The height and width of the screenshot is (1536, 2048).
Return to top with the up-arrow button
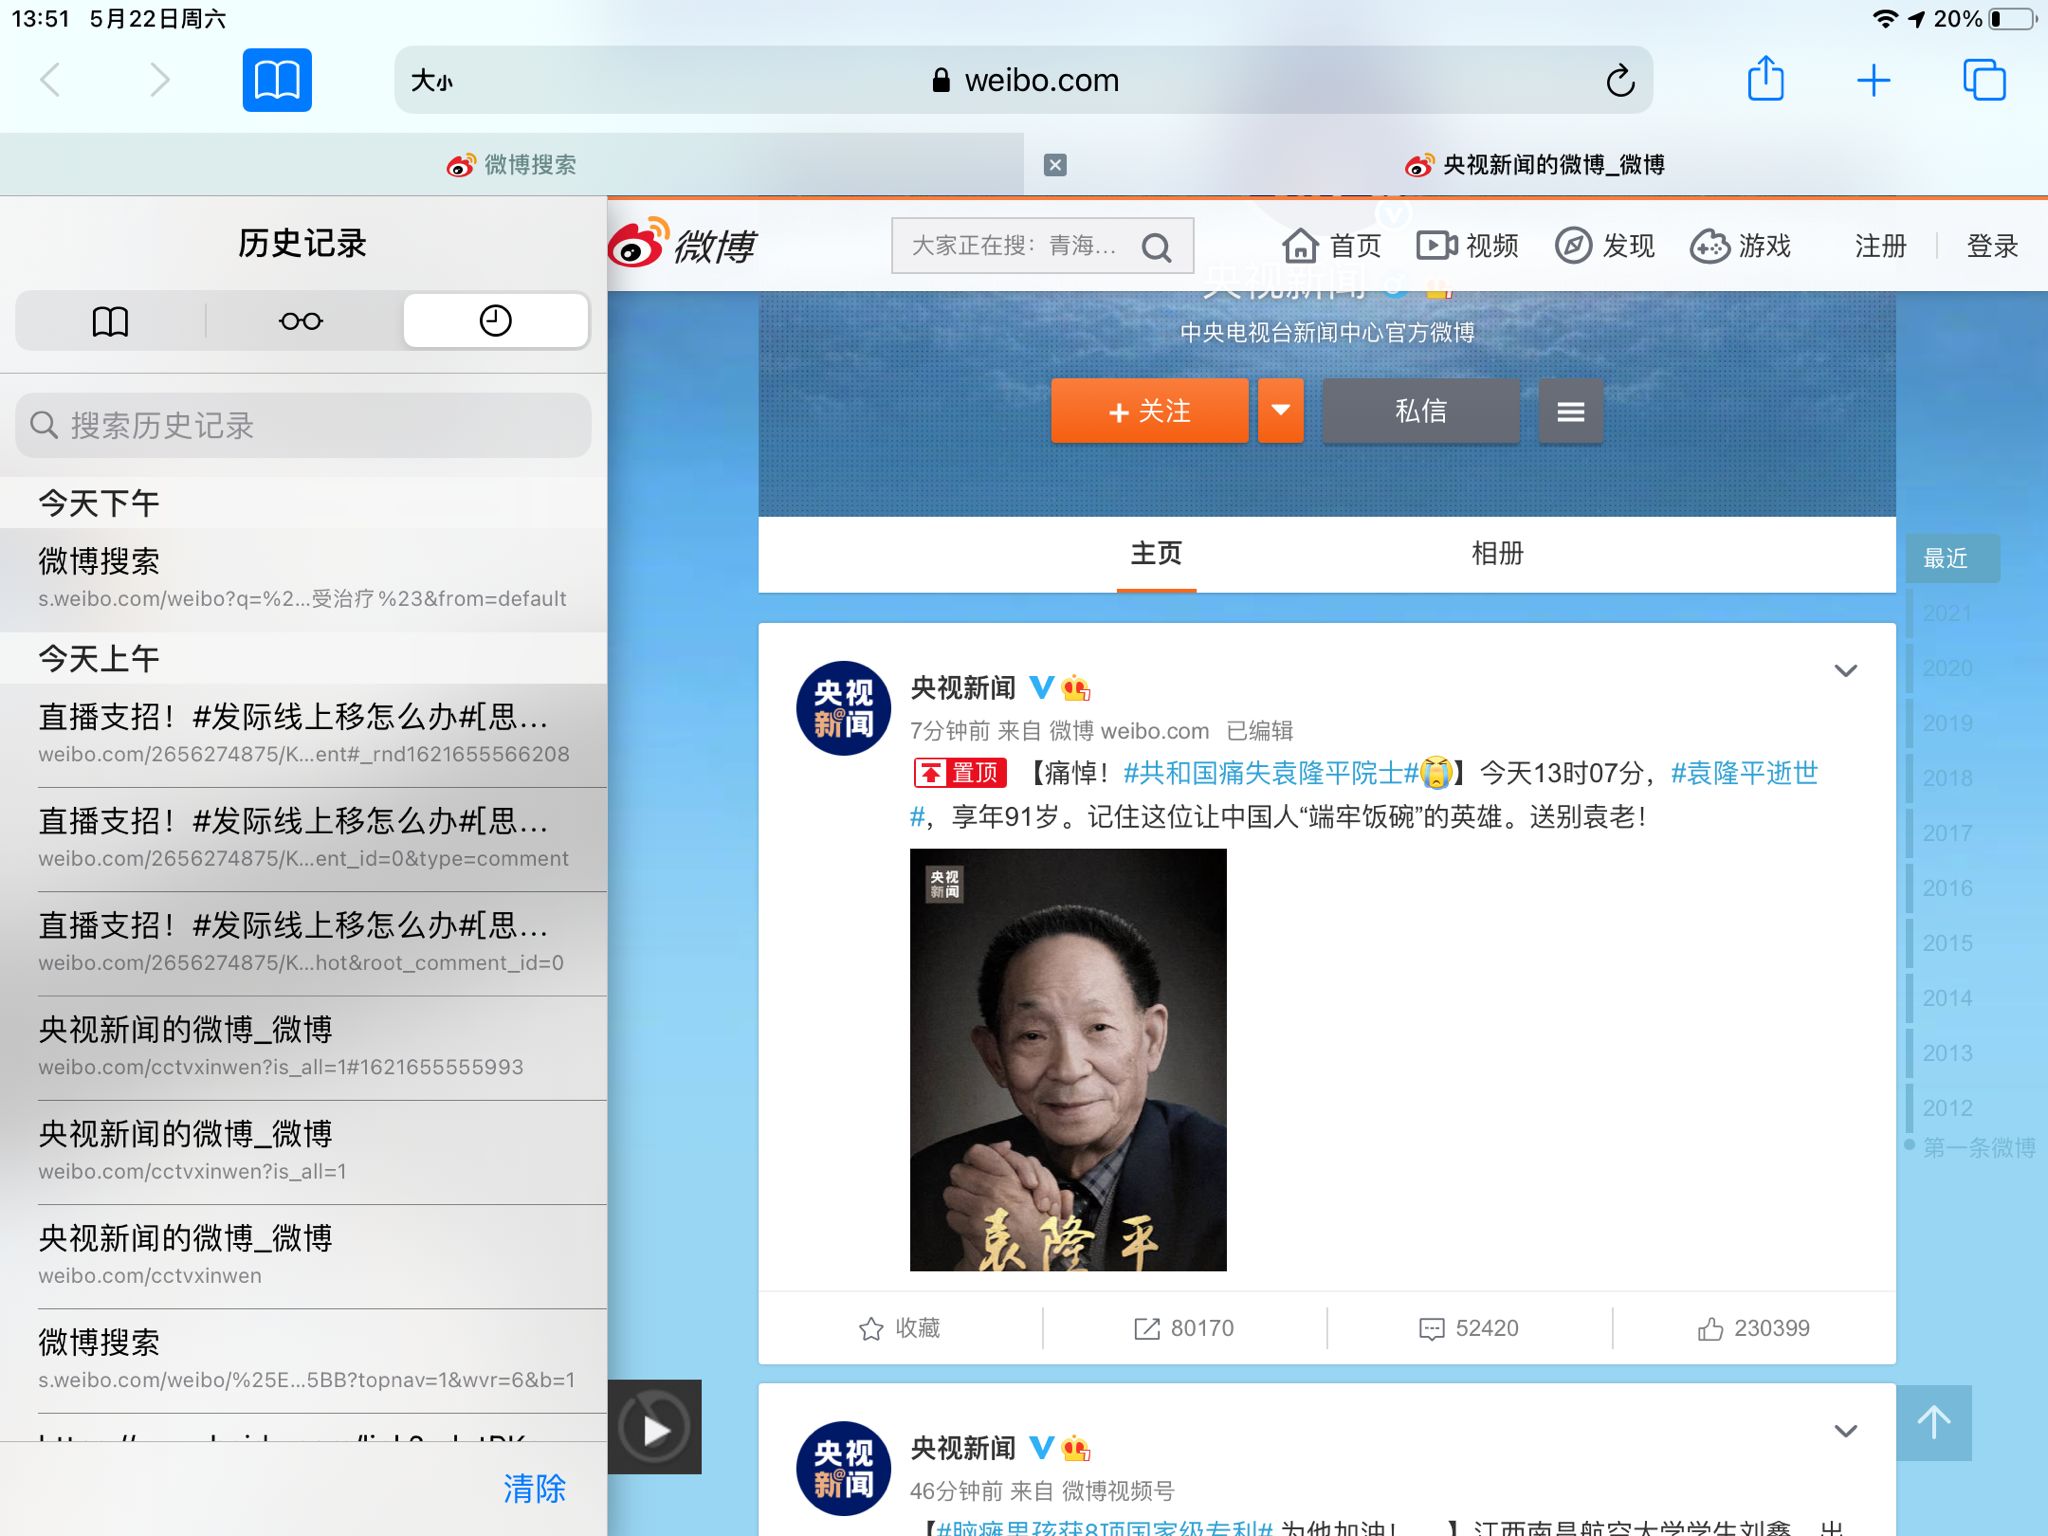click(1934, 1422)
